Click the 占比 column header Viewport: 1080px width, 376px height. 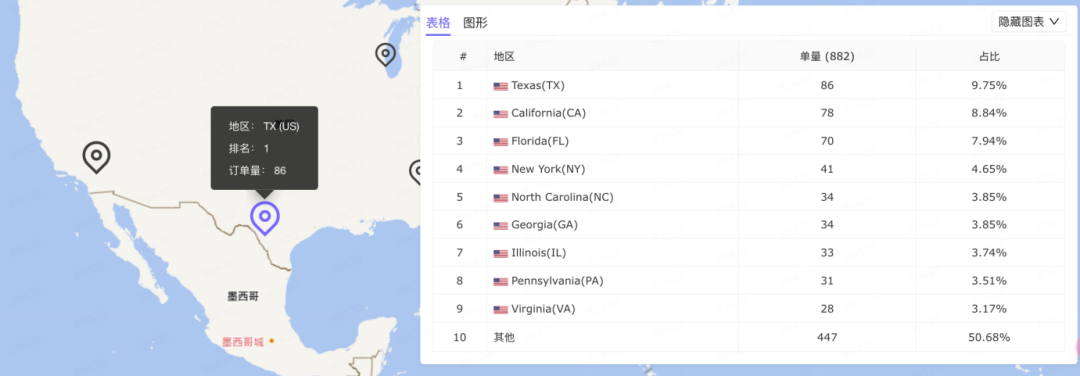pos(989,56)
